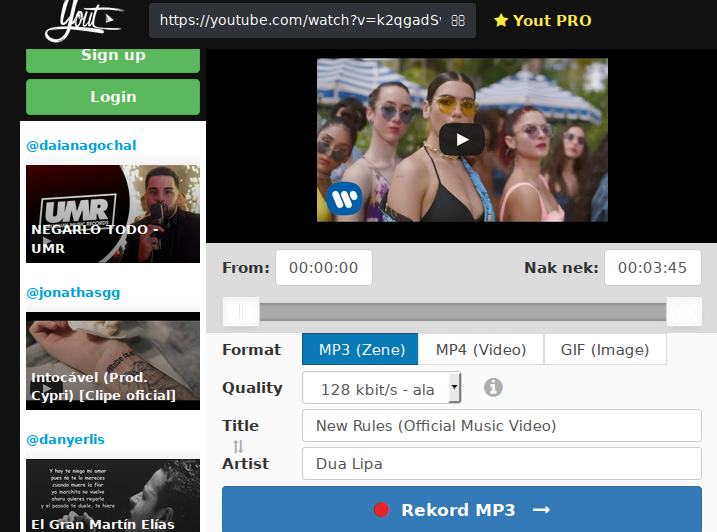Click the Yout PRO star icon
717x532 pixels.
pyautogui.click(x=501, y=21)
